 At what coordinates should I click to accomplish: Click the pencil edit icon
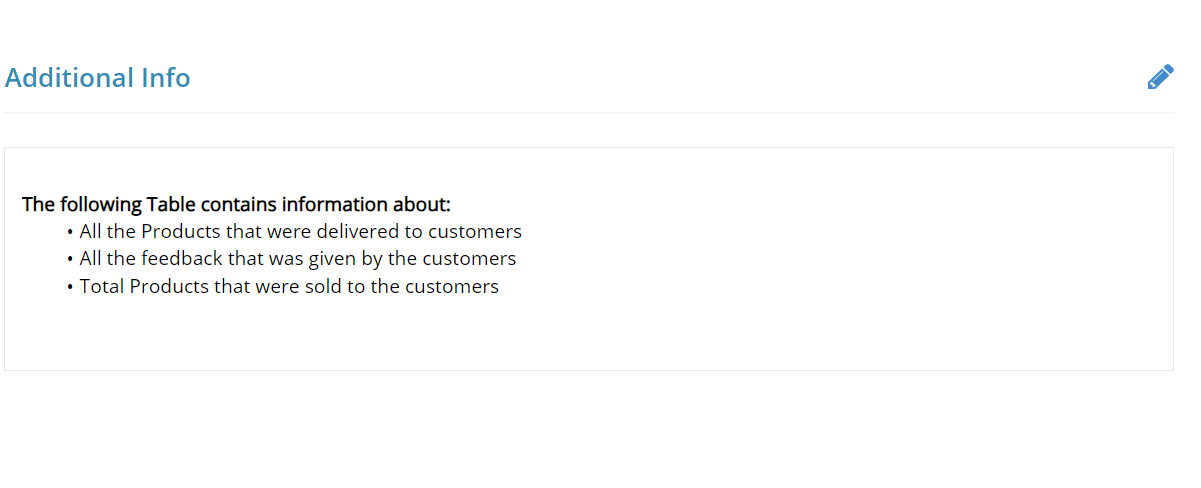[x=1160, y=78]
